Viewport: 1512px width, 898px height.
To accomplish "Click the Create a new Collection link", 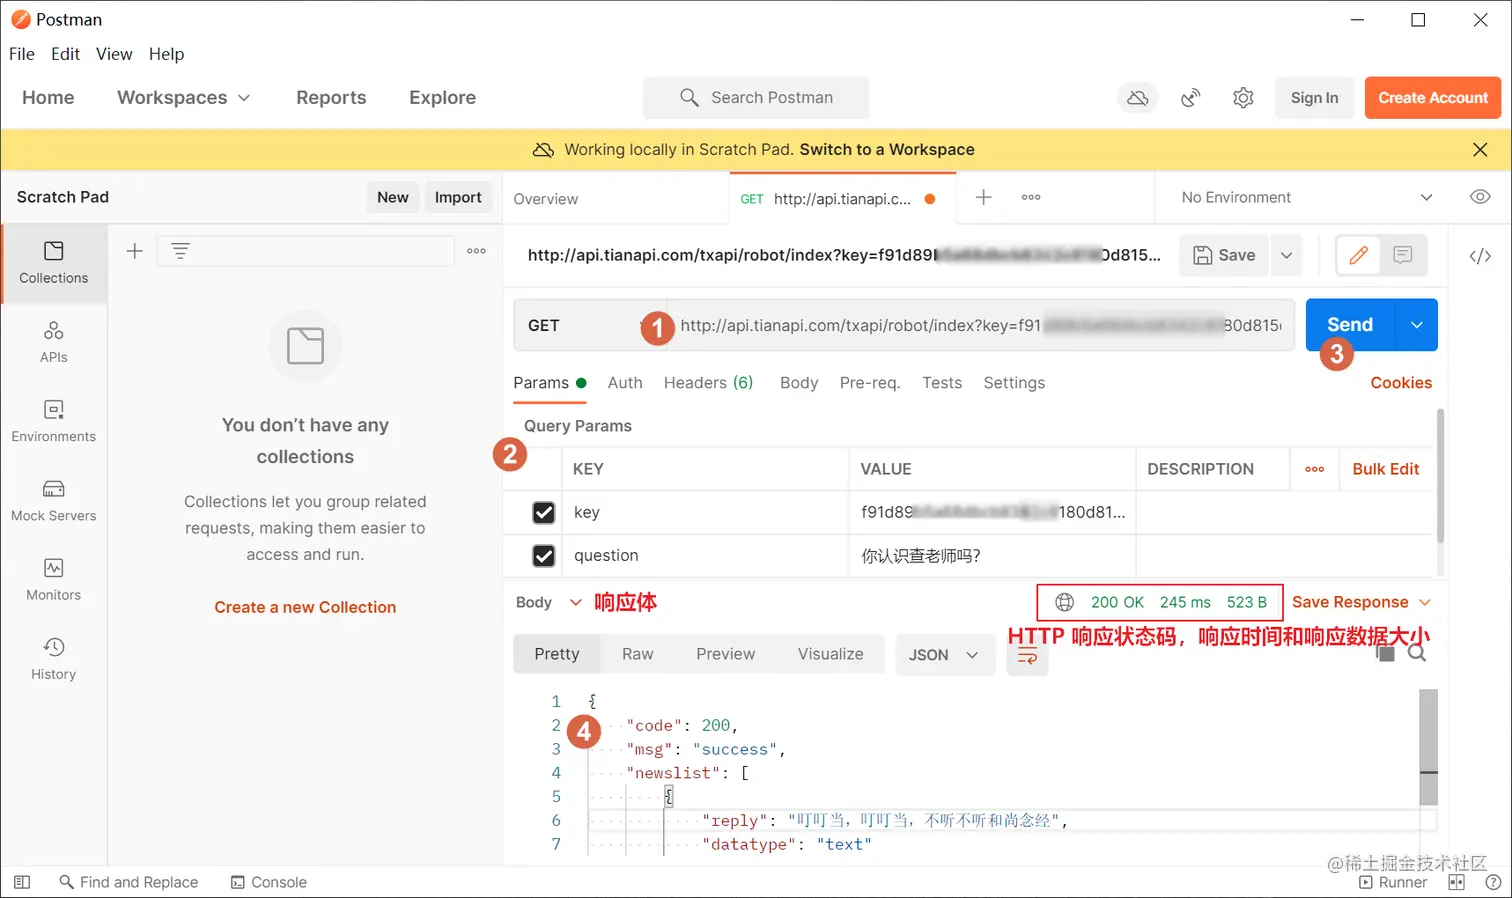I will click(x=305, y=607).
